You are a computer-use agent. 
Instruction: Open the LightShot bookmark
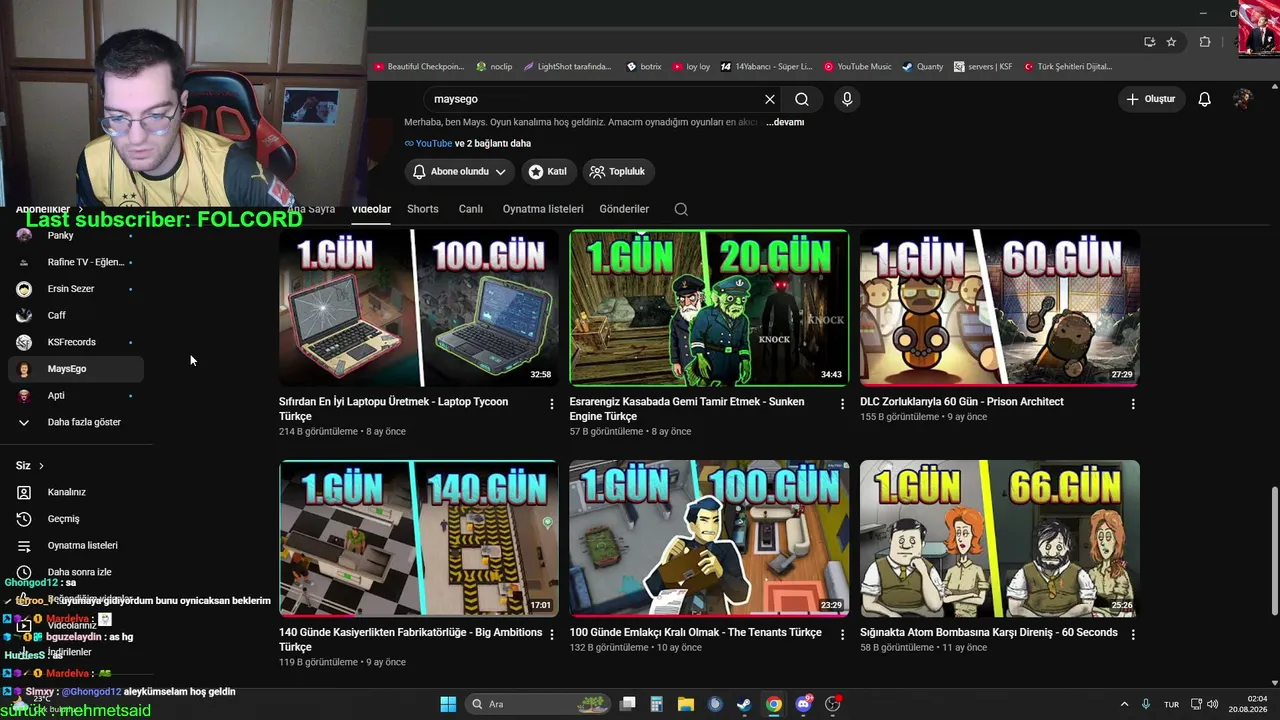(x=567, y=67)
